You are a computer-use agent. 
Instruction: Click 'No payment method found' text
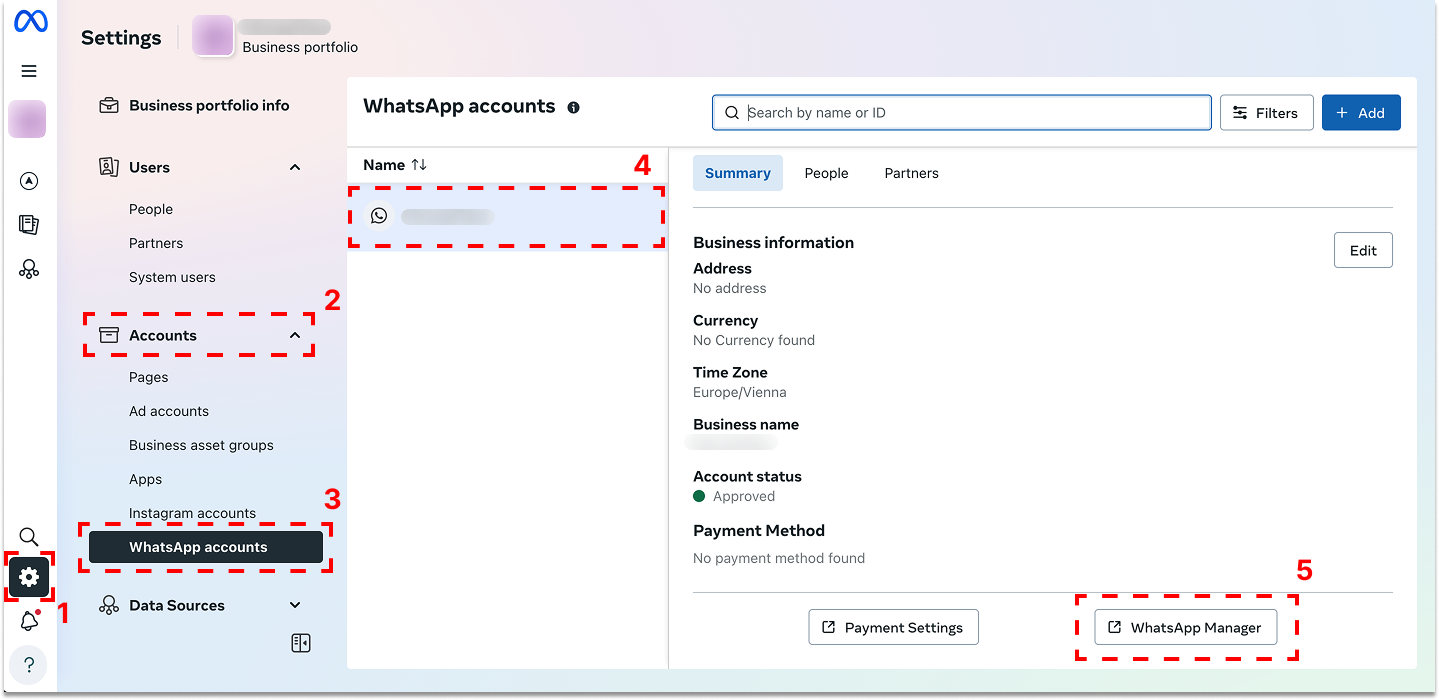779,558
